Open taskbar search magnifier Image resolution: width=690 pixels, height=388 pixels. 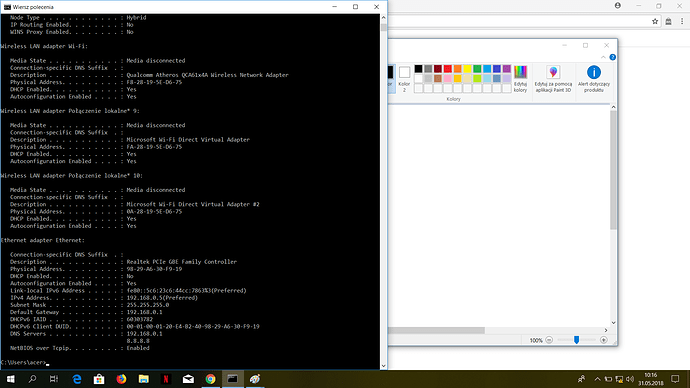point(32,379)
